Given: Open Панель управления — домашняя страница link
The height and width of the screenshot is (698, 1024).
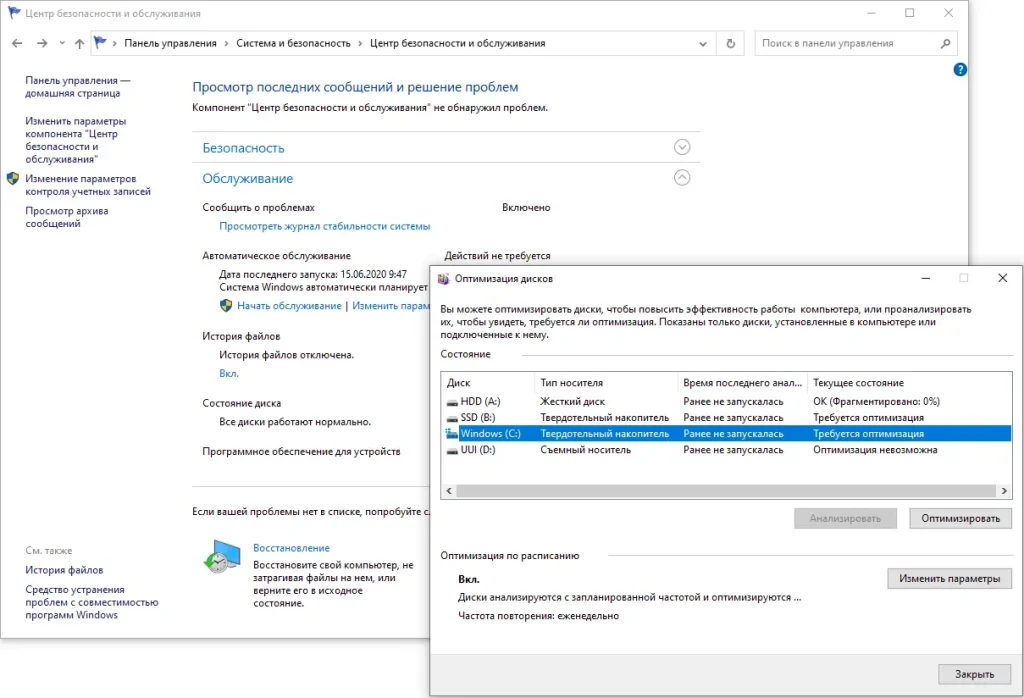Looking at the screenshot, I should click(78, 87).
